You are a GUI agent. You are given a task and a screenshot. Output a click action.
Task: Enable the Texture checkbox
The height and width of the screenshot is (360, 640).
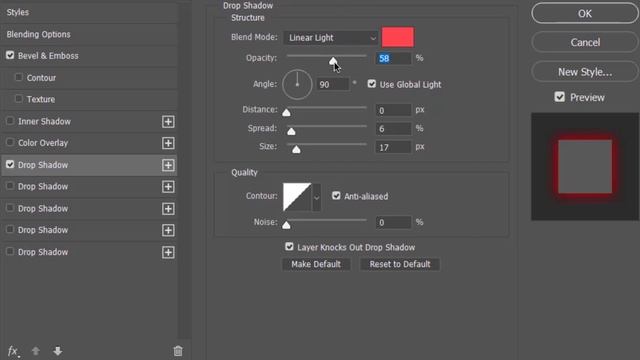click(19, 99)
